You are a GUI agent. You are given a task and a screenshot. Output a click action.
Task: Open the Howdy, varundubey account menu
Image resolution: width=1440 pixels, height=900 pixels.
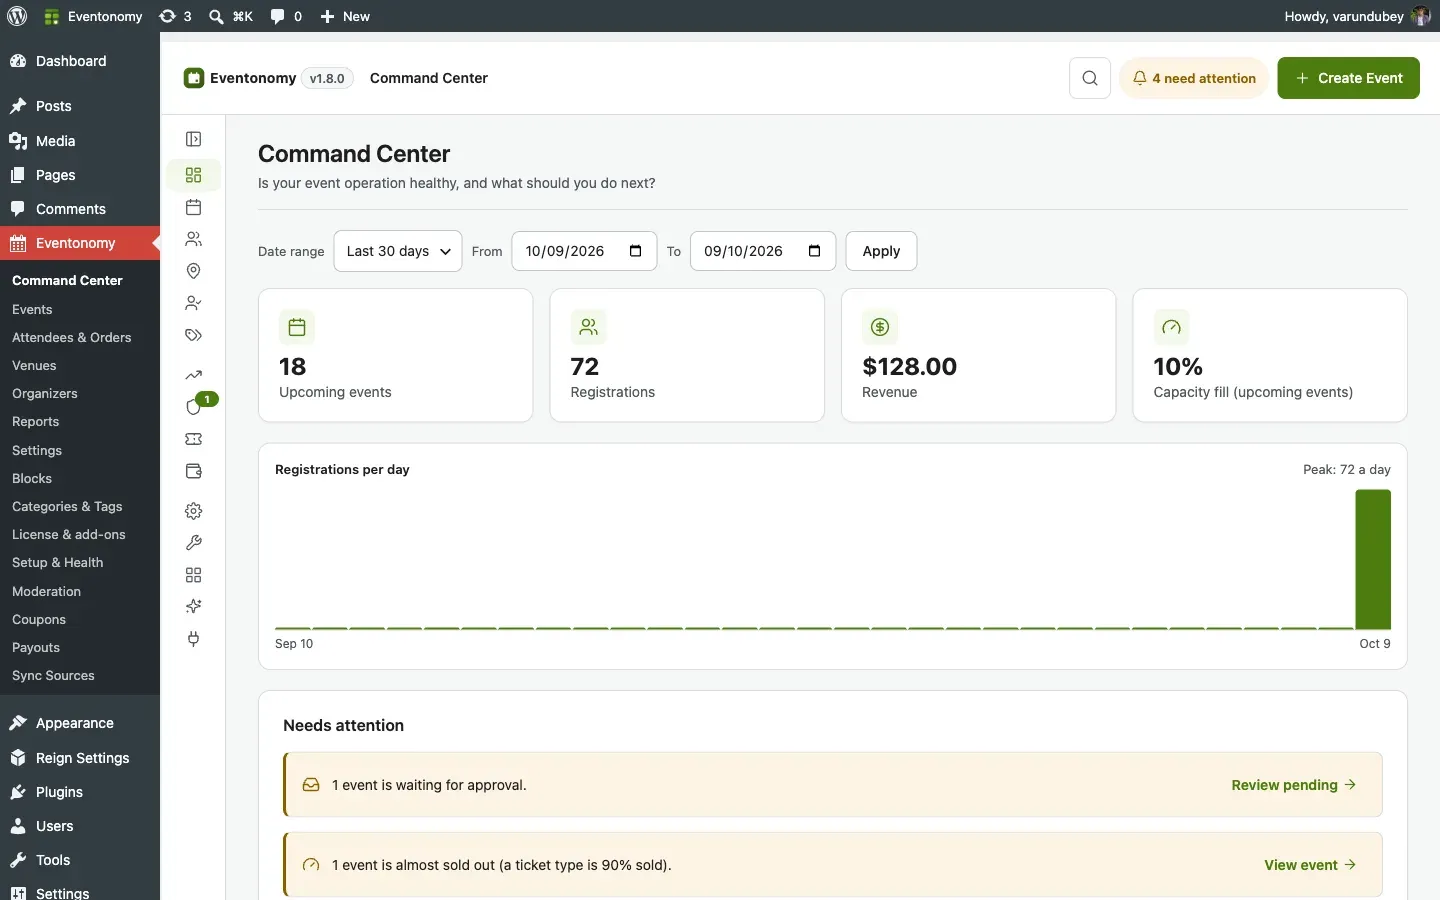tap(1357, 16)
